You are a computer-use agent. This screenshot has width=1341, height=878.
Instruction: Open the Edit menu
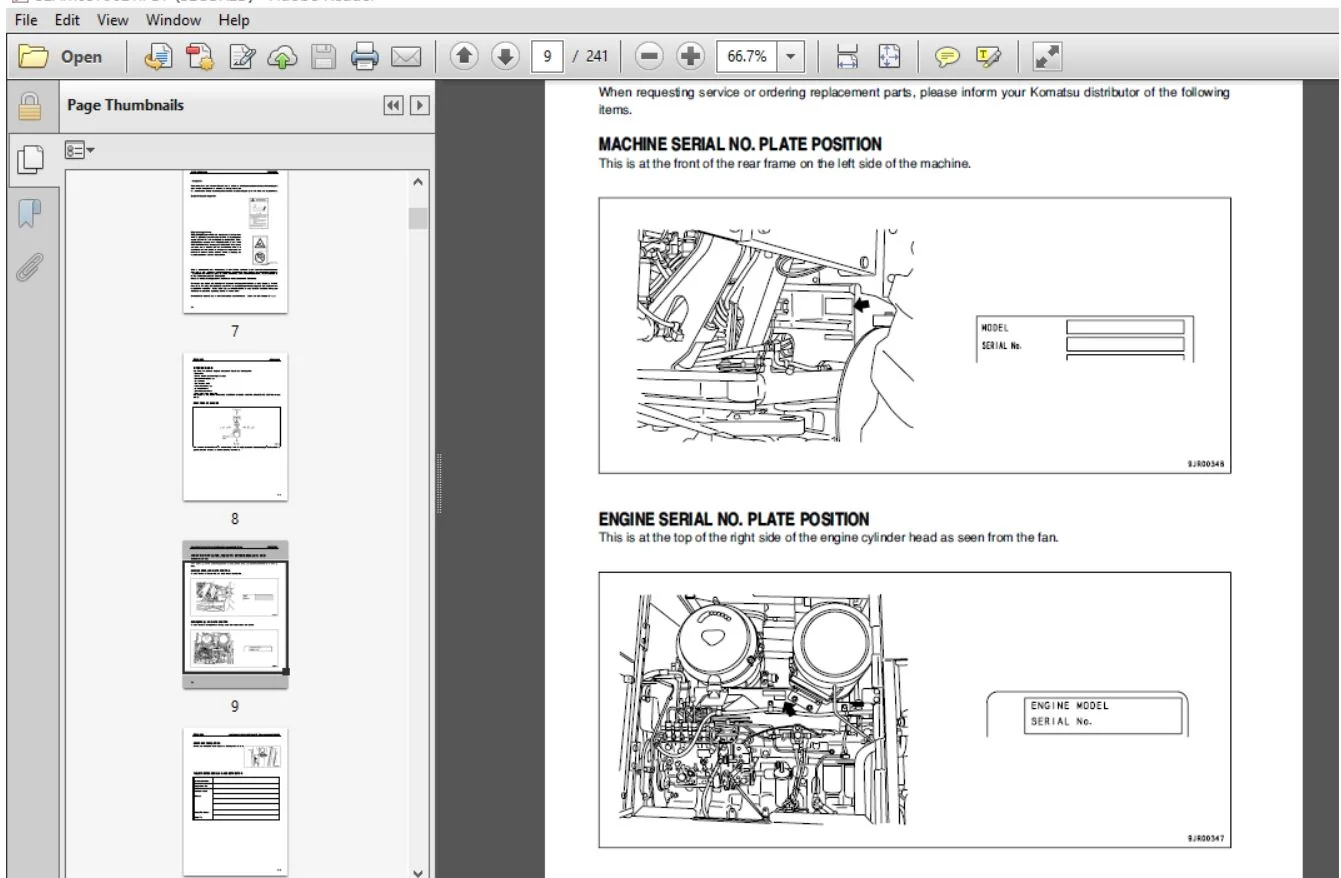(67, 20)
